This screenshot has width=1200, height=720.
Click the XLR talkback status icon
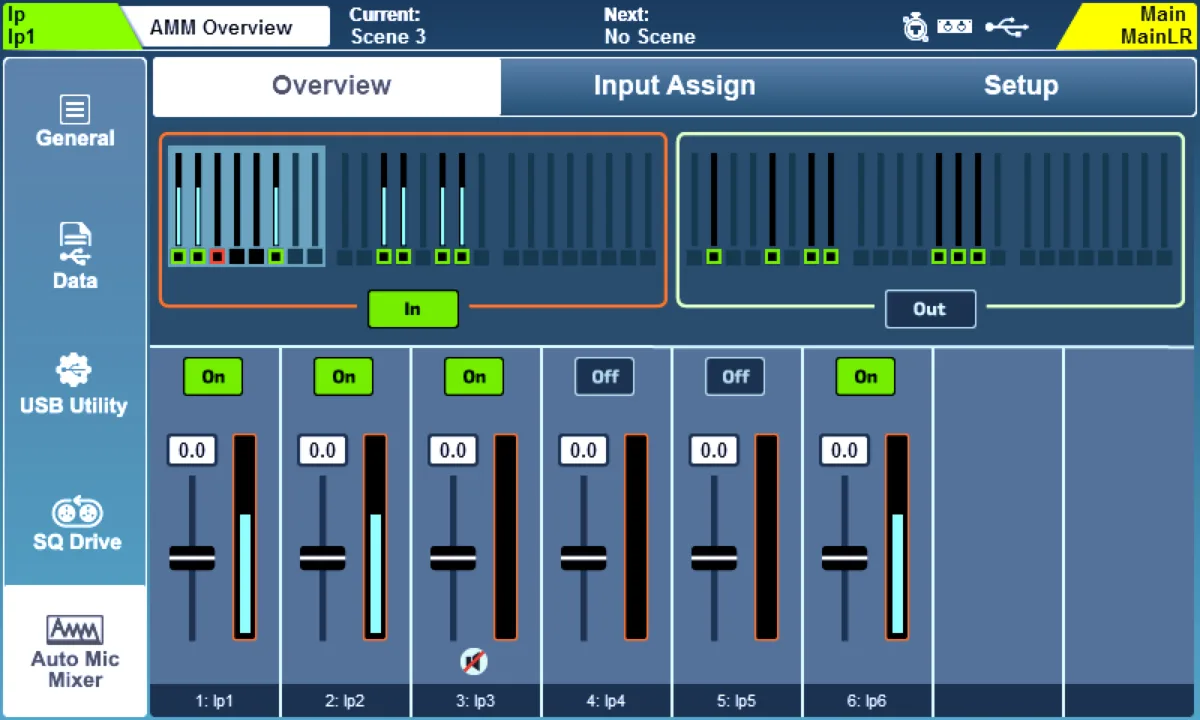(915, 28)
